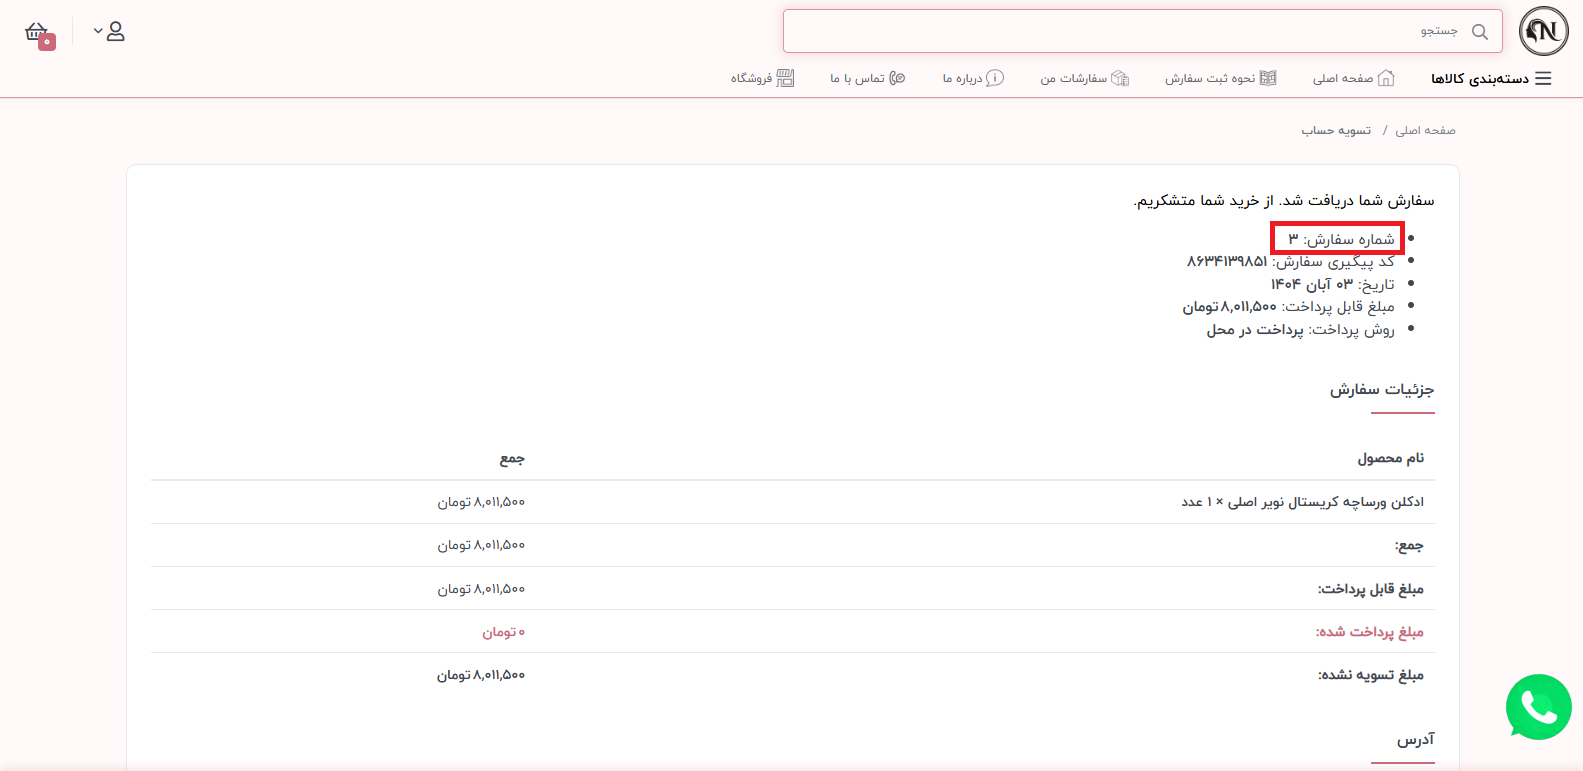The height and width of the screenshot is (771, 1583).
Task: Open the دسته‌بندی کالاها hamburger menu
Action: coord(1543,78)
